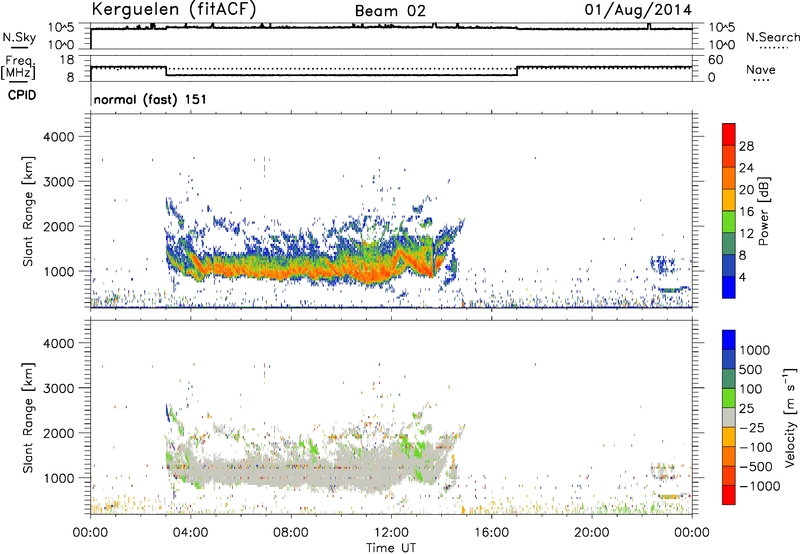This screenshot has width=800, height=554.
Task: Click the '3000' tick in Velocity panel
Action: (59, 388)
